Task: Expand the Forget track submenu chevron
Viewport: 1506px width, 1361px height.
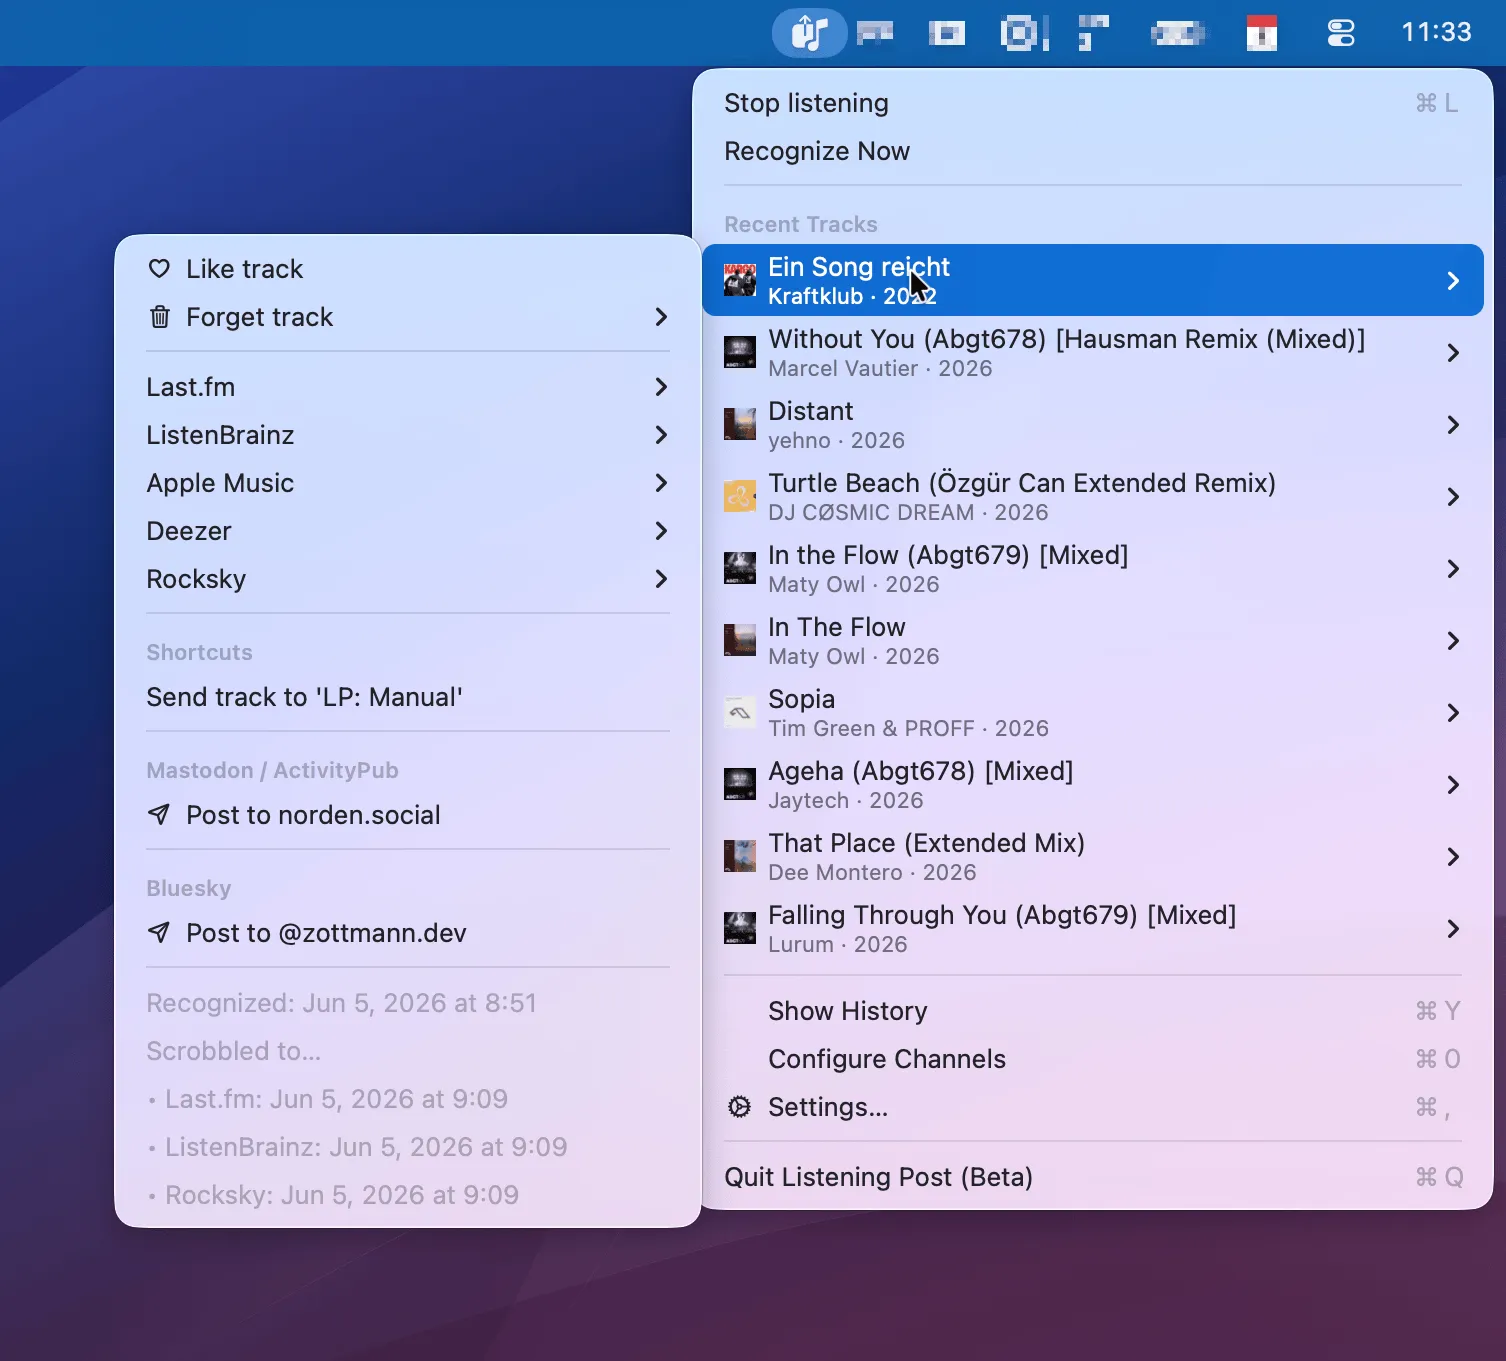Action: (661, 317)
